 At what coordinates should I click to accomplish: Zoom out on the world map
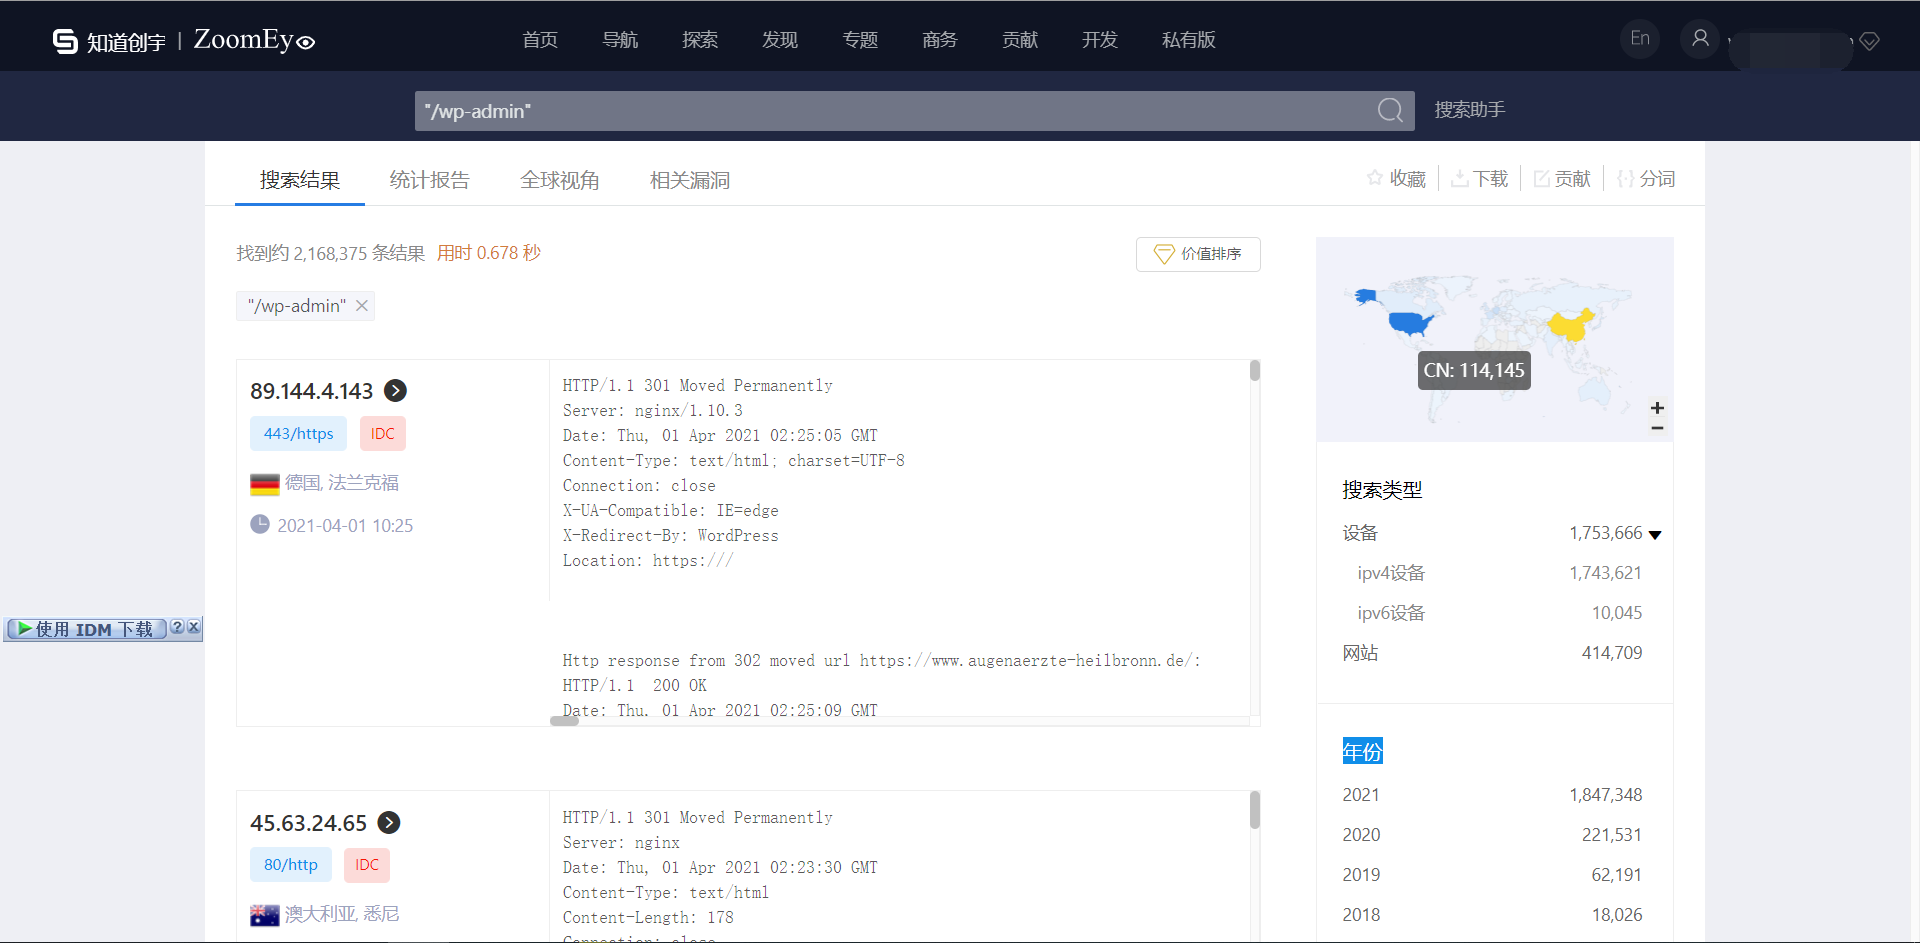1657,428
